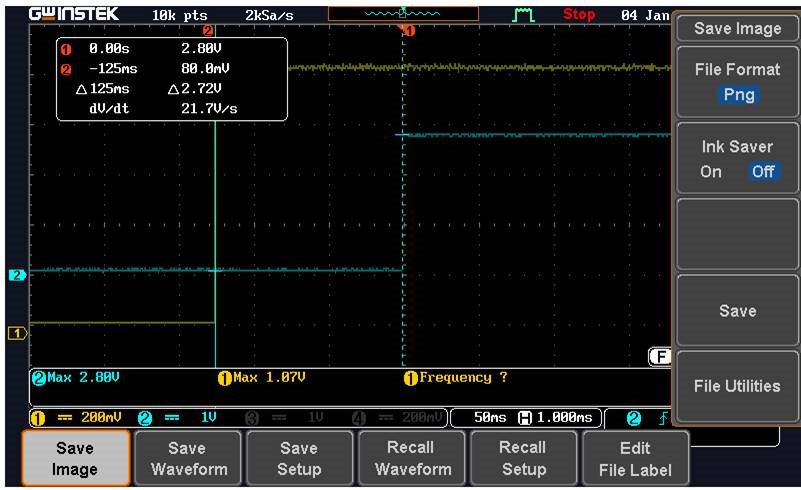Click cursor 1 readout 0.00s 2.80V

tap(141, 49)
